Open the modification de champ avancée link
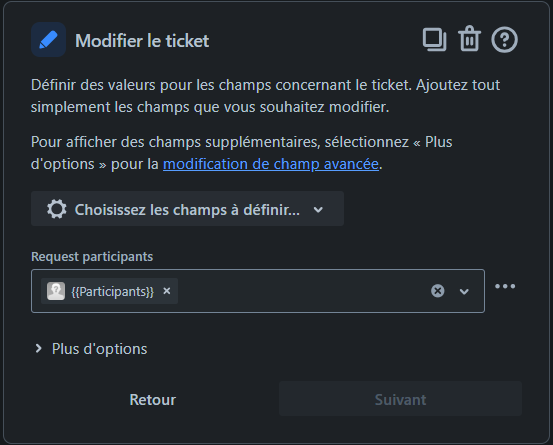This screenshot has width=553, height=445. pos(271,164)
